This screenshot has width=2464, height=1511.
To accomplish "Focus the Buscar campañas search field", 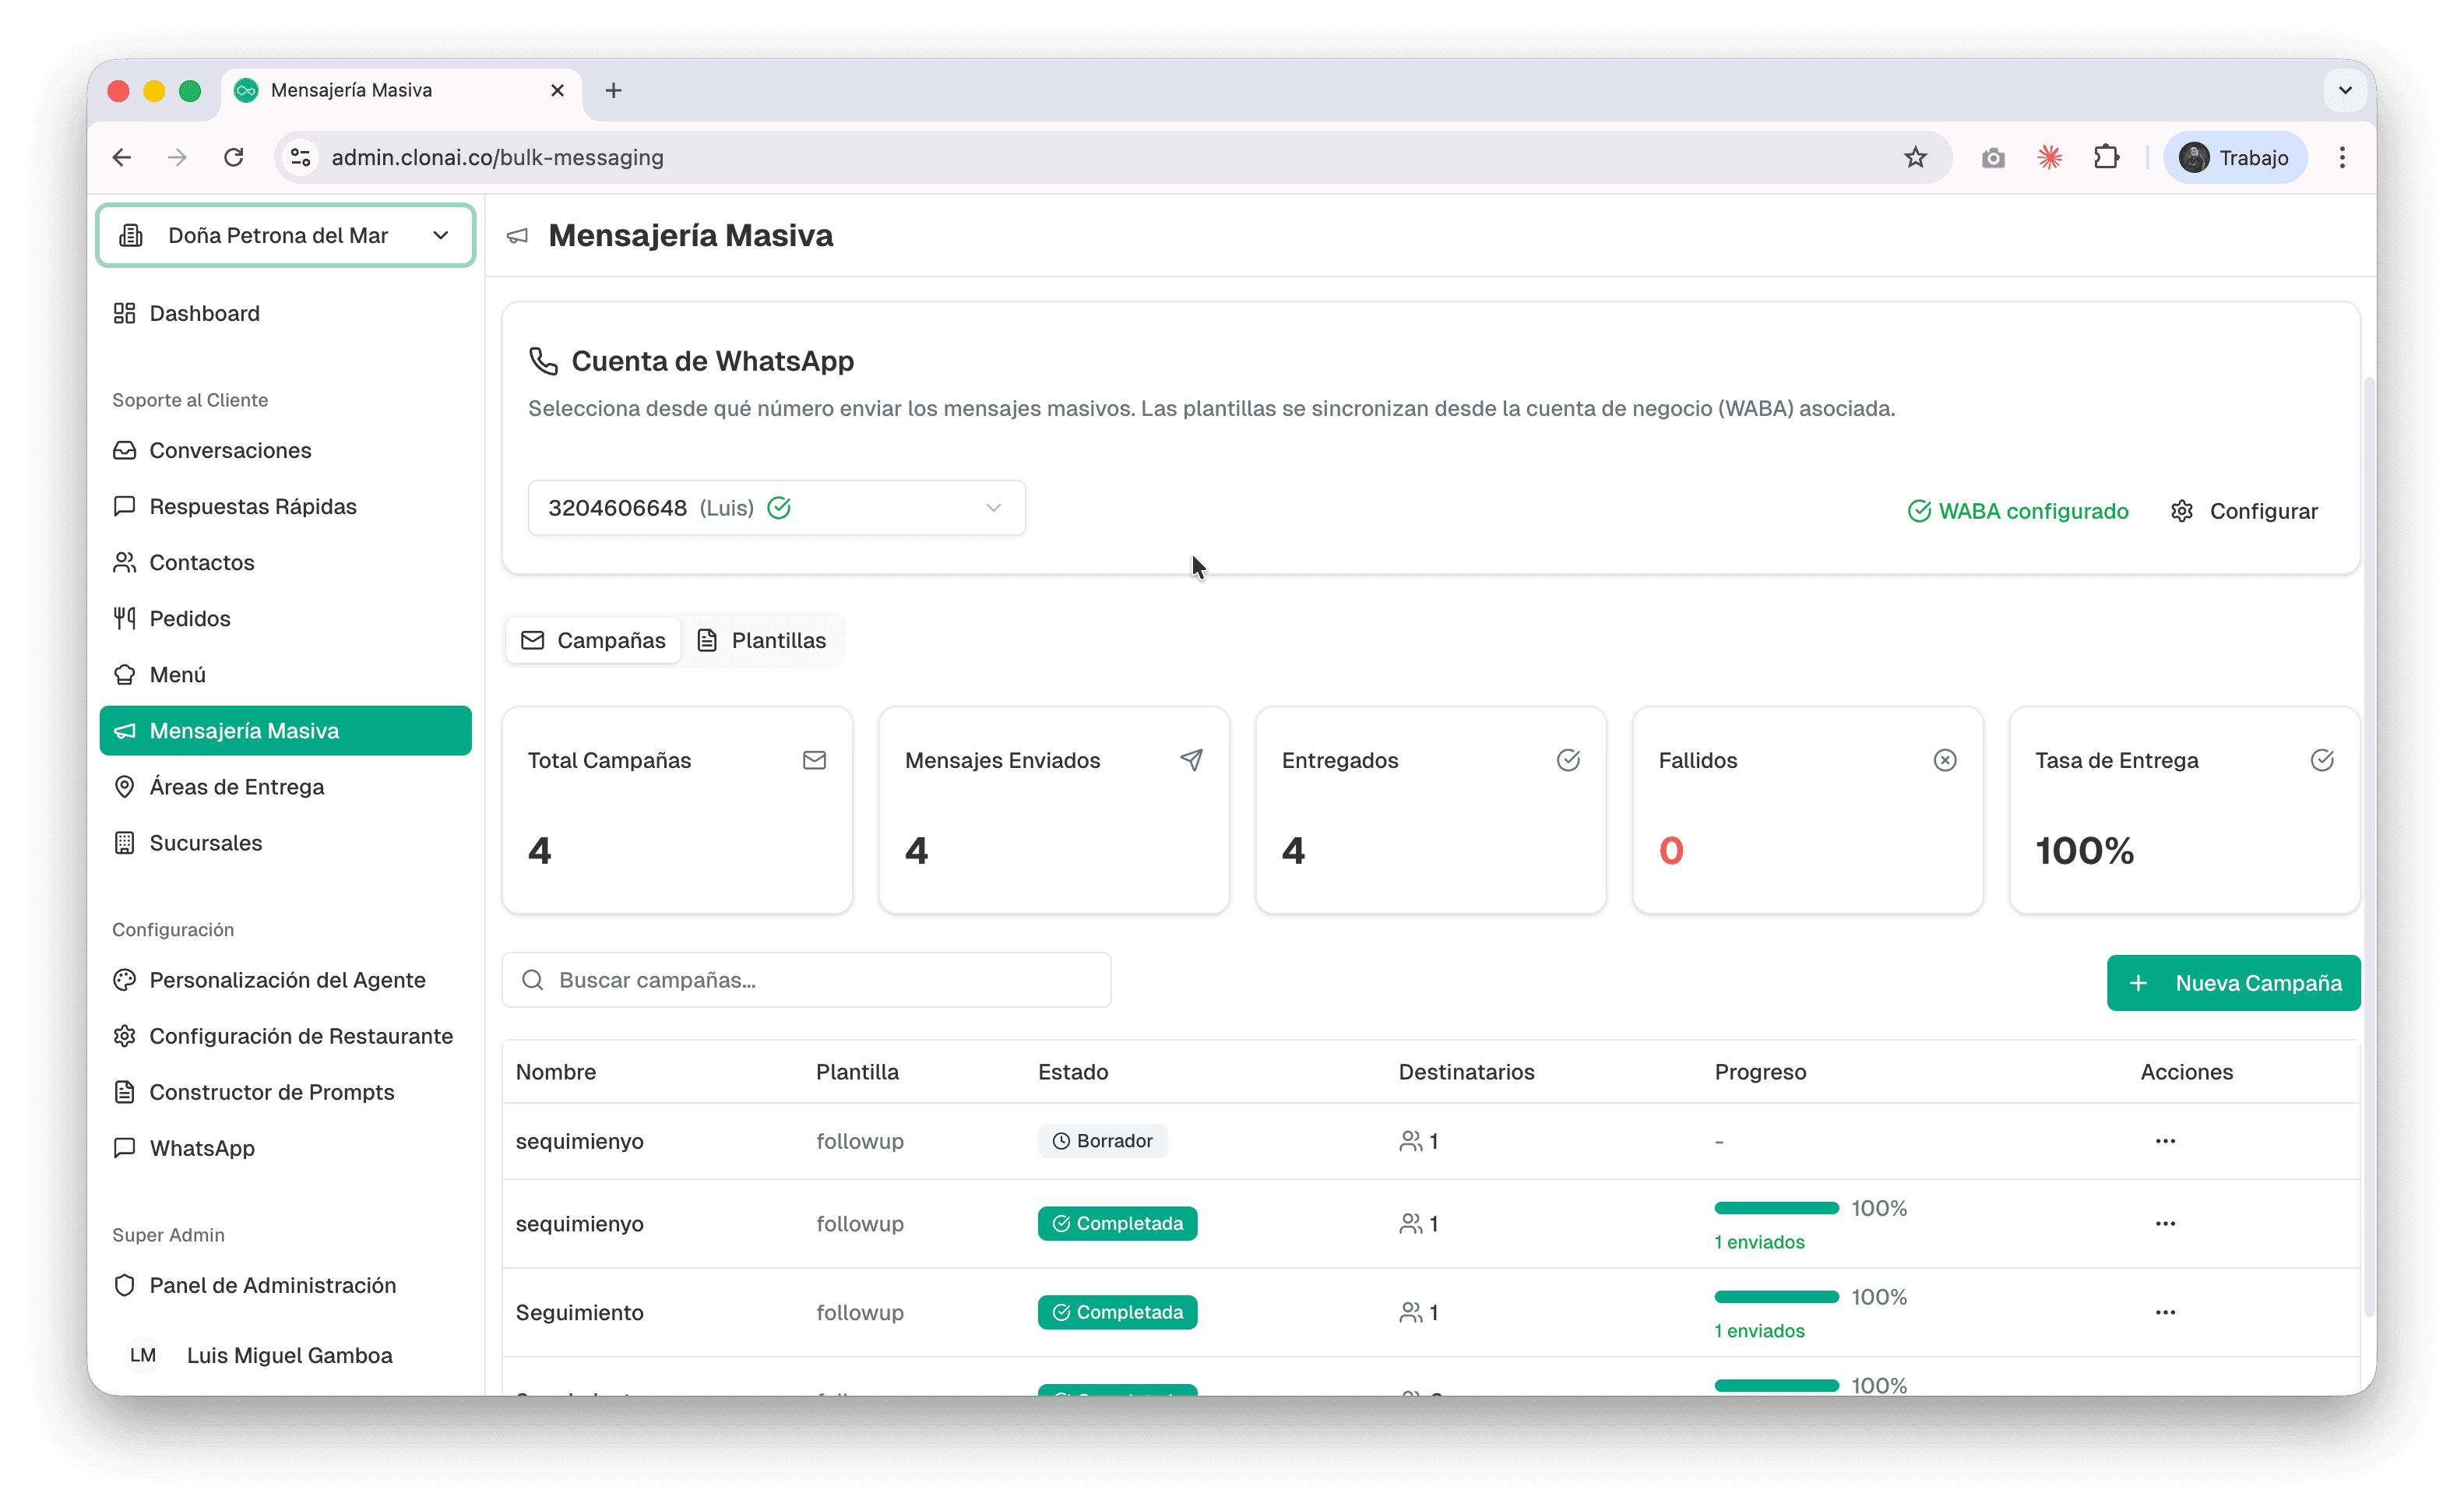I will coord(806,980).
